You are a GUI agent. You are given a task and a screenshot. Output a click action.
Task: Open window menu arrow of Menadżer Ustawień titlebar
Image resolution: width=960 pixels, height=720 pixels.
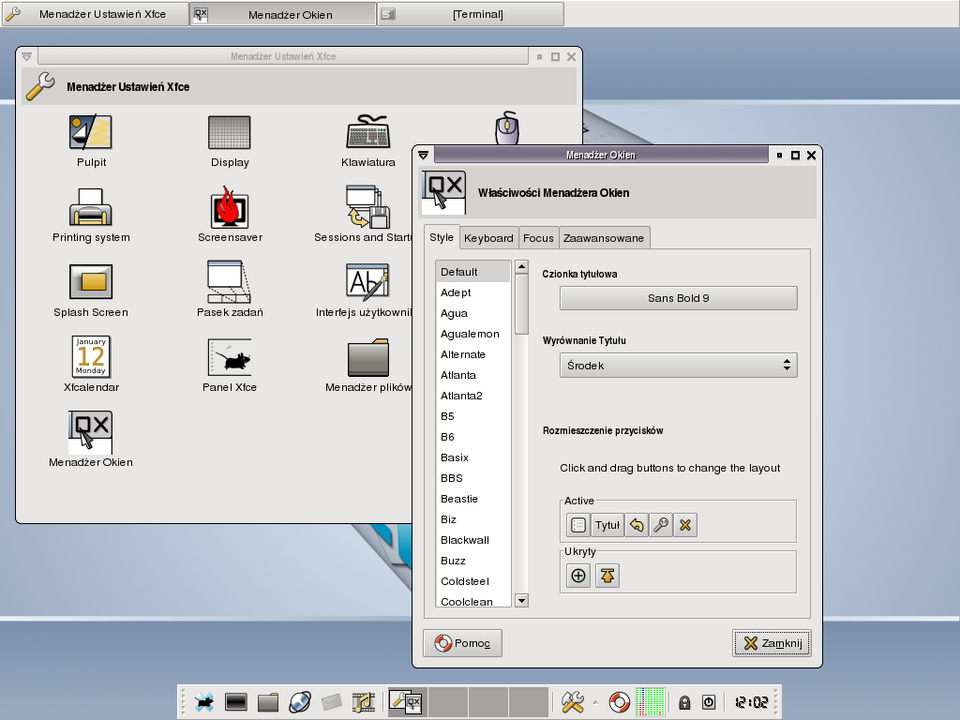26,56
